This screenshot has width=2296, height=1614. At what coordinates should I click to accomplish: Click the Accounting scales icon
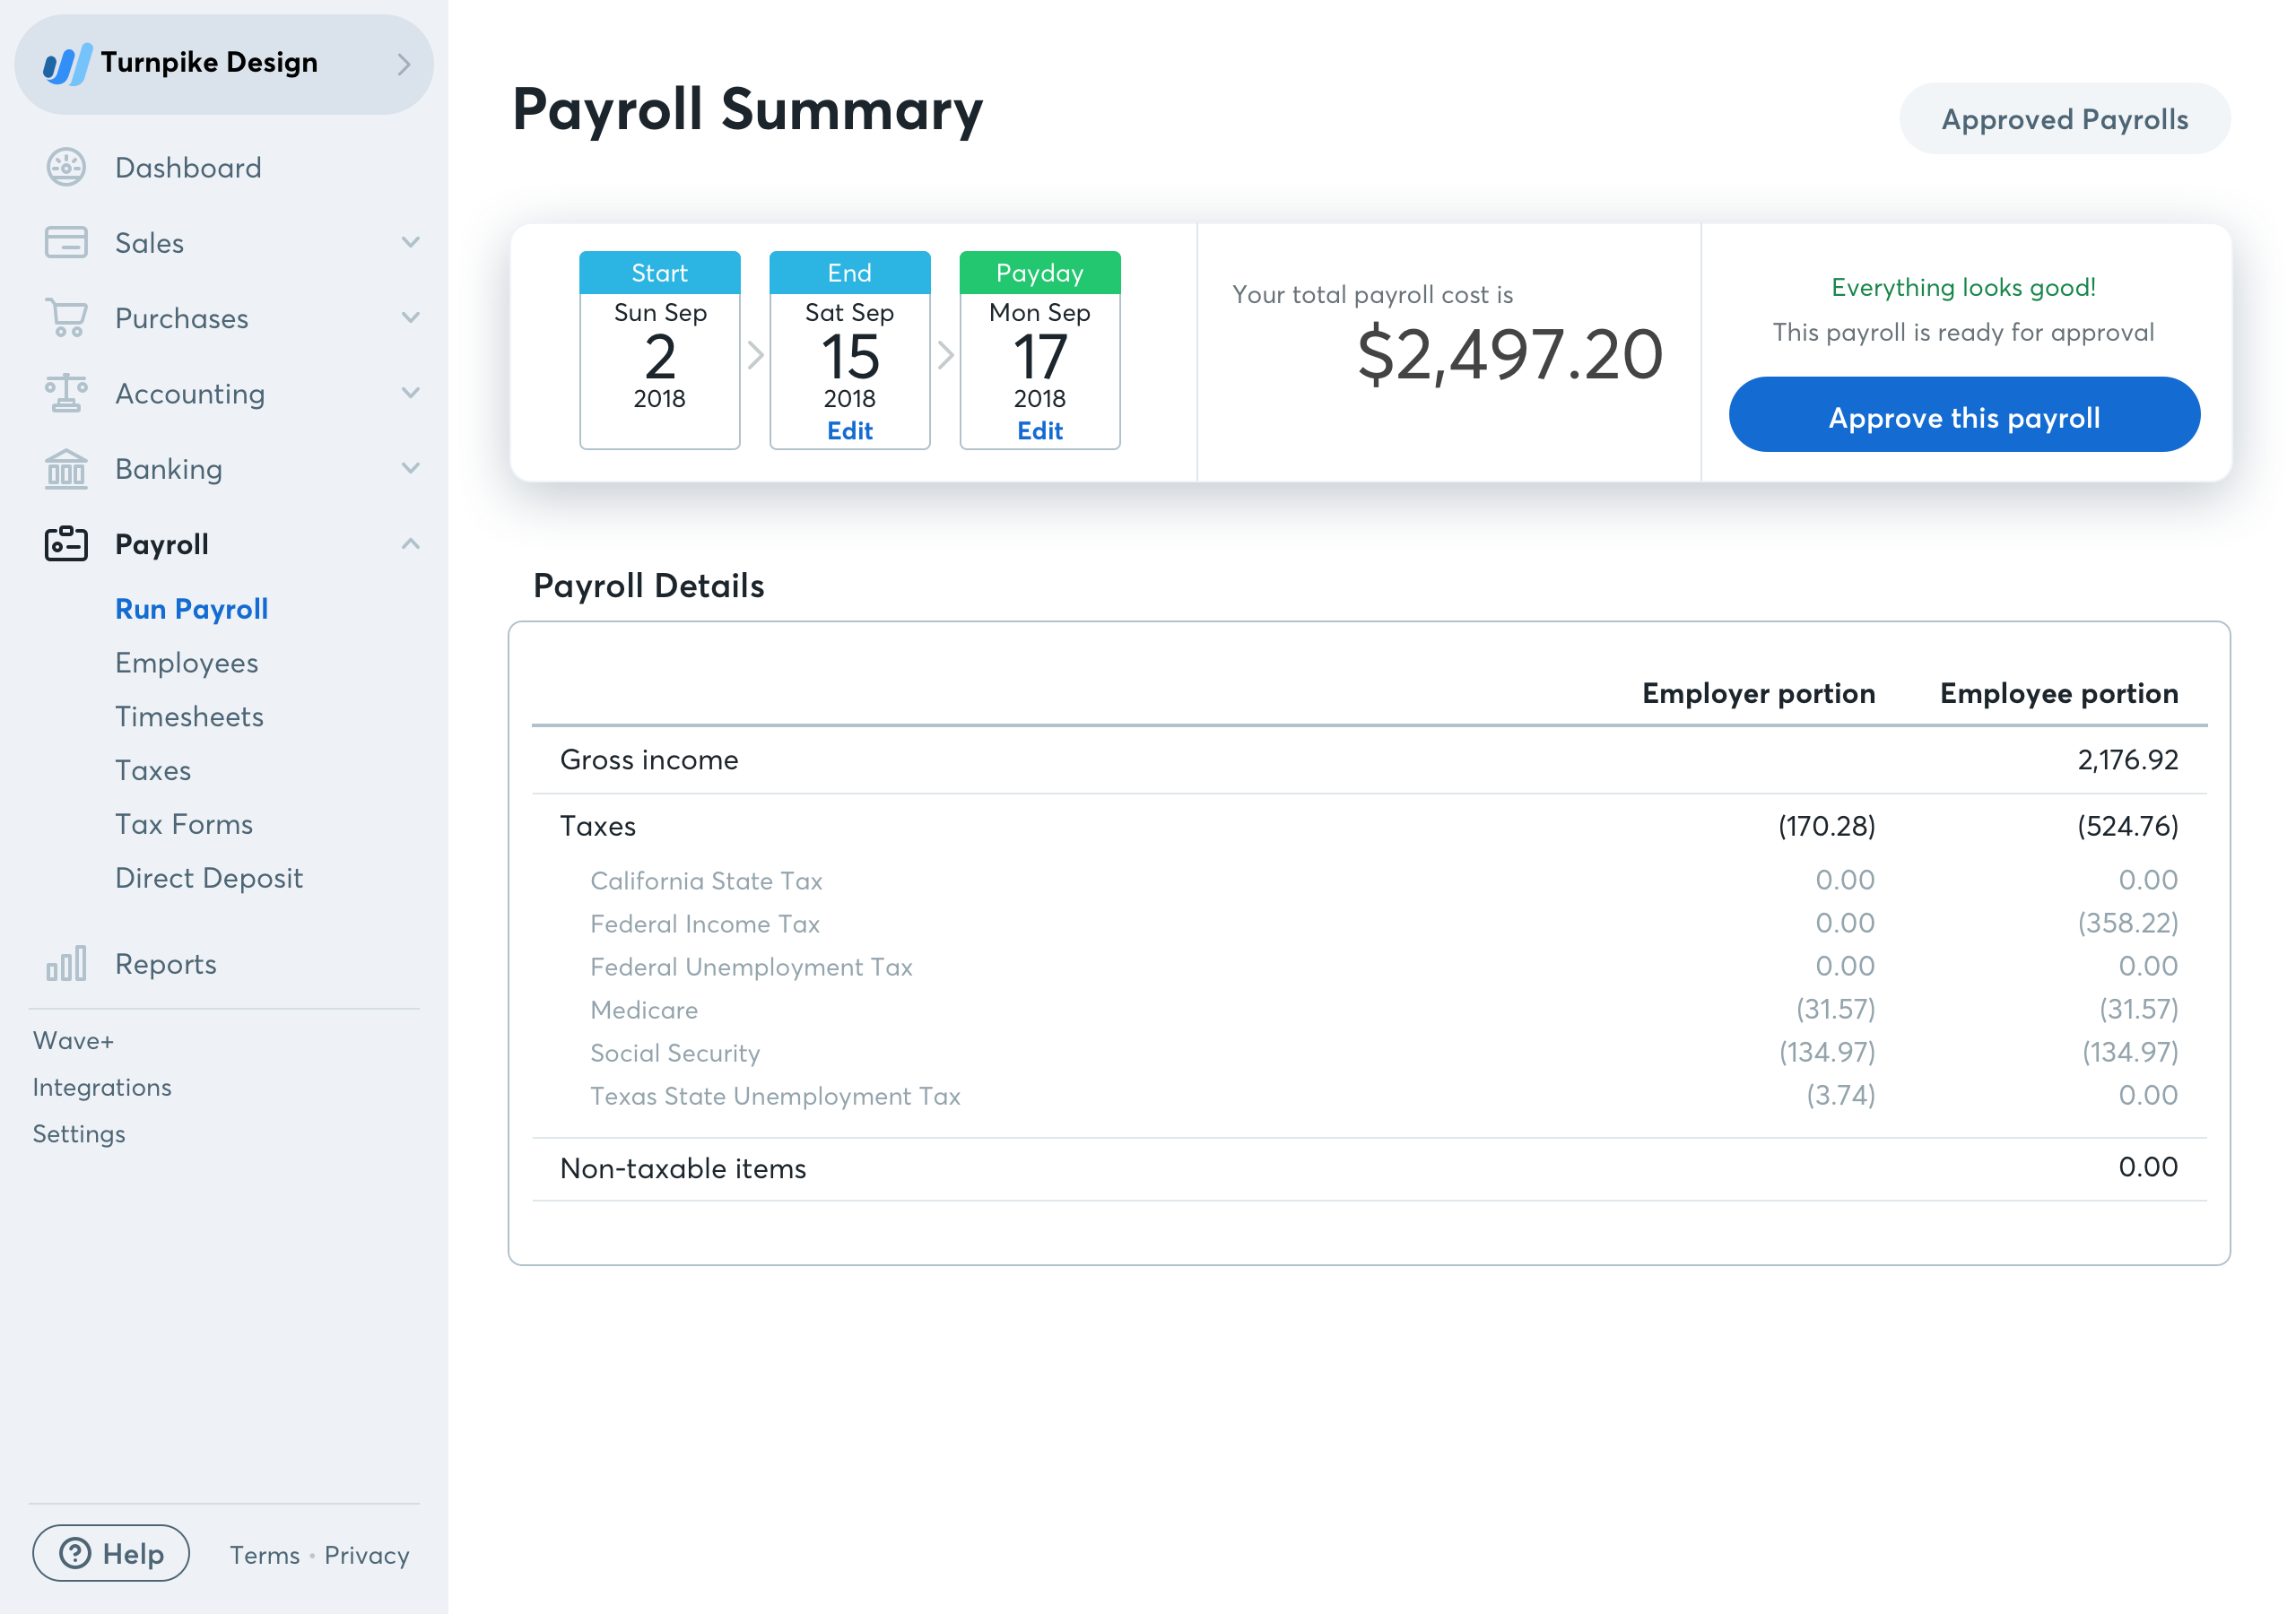point(66,393)
